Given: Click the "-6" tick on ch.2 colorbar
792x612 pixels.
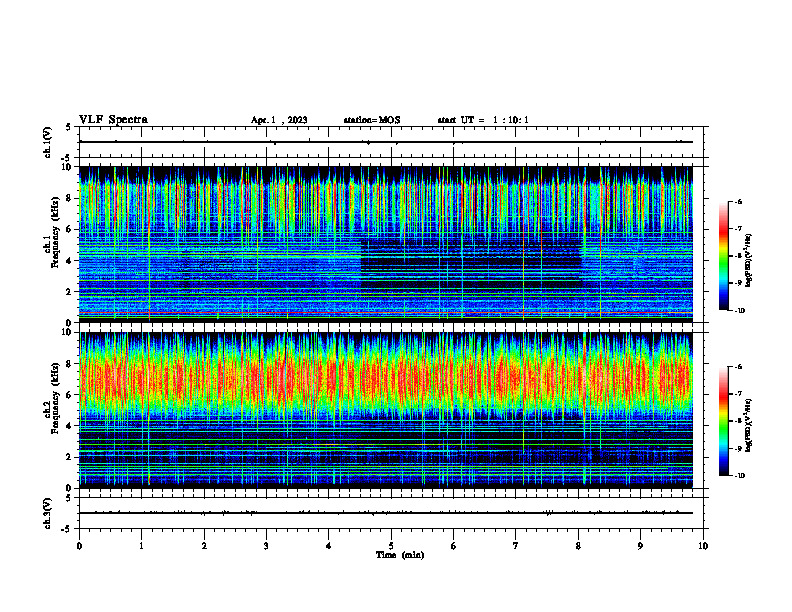Looking at the screenshot, I should pos(739,367).
